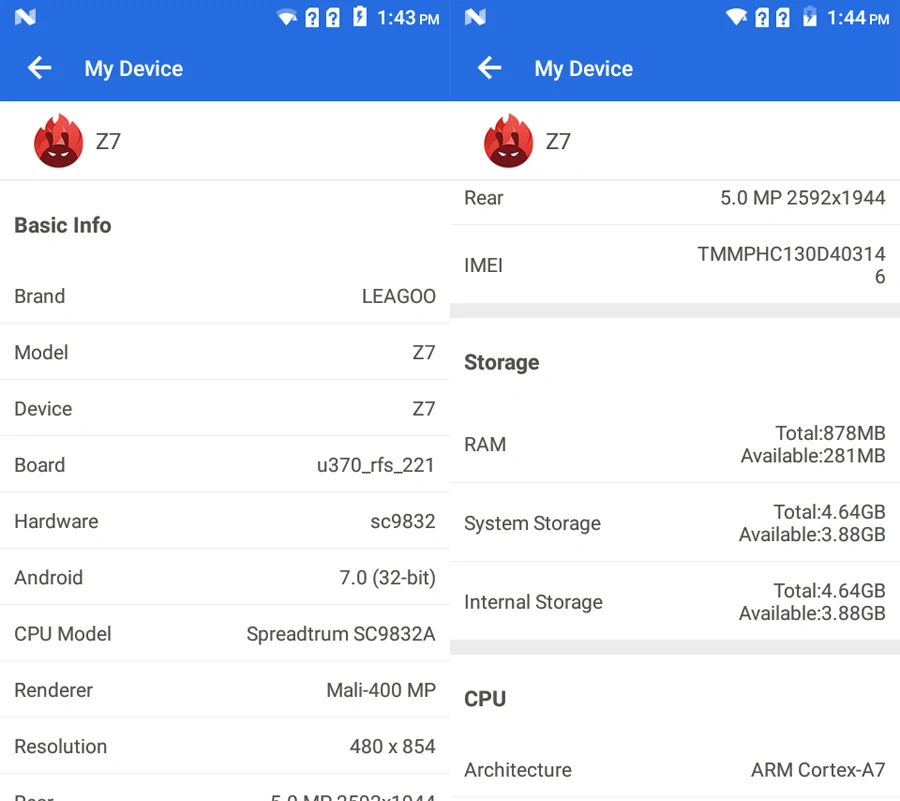Select the Resolution label
This screenshot has height=801, width=900.
coord(60,746)
